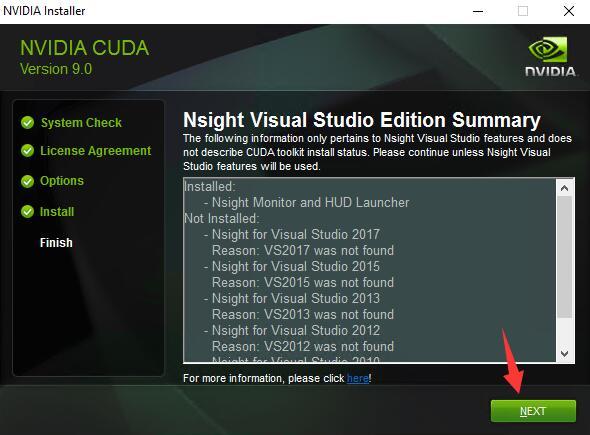
Task: Select the Finish step in sidebar
Action: tap(56, 243)
